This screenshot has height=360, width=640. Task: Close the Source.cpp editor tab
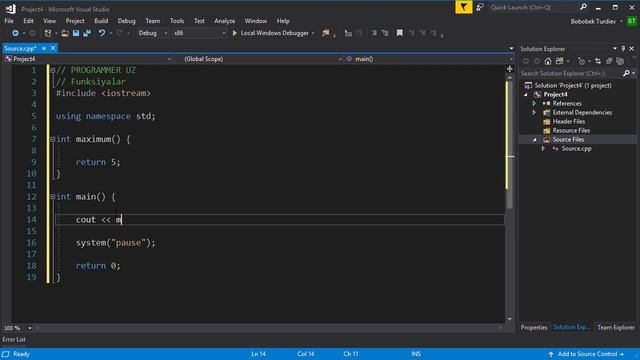(53, 48)
